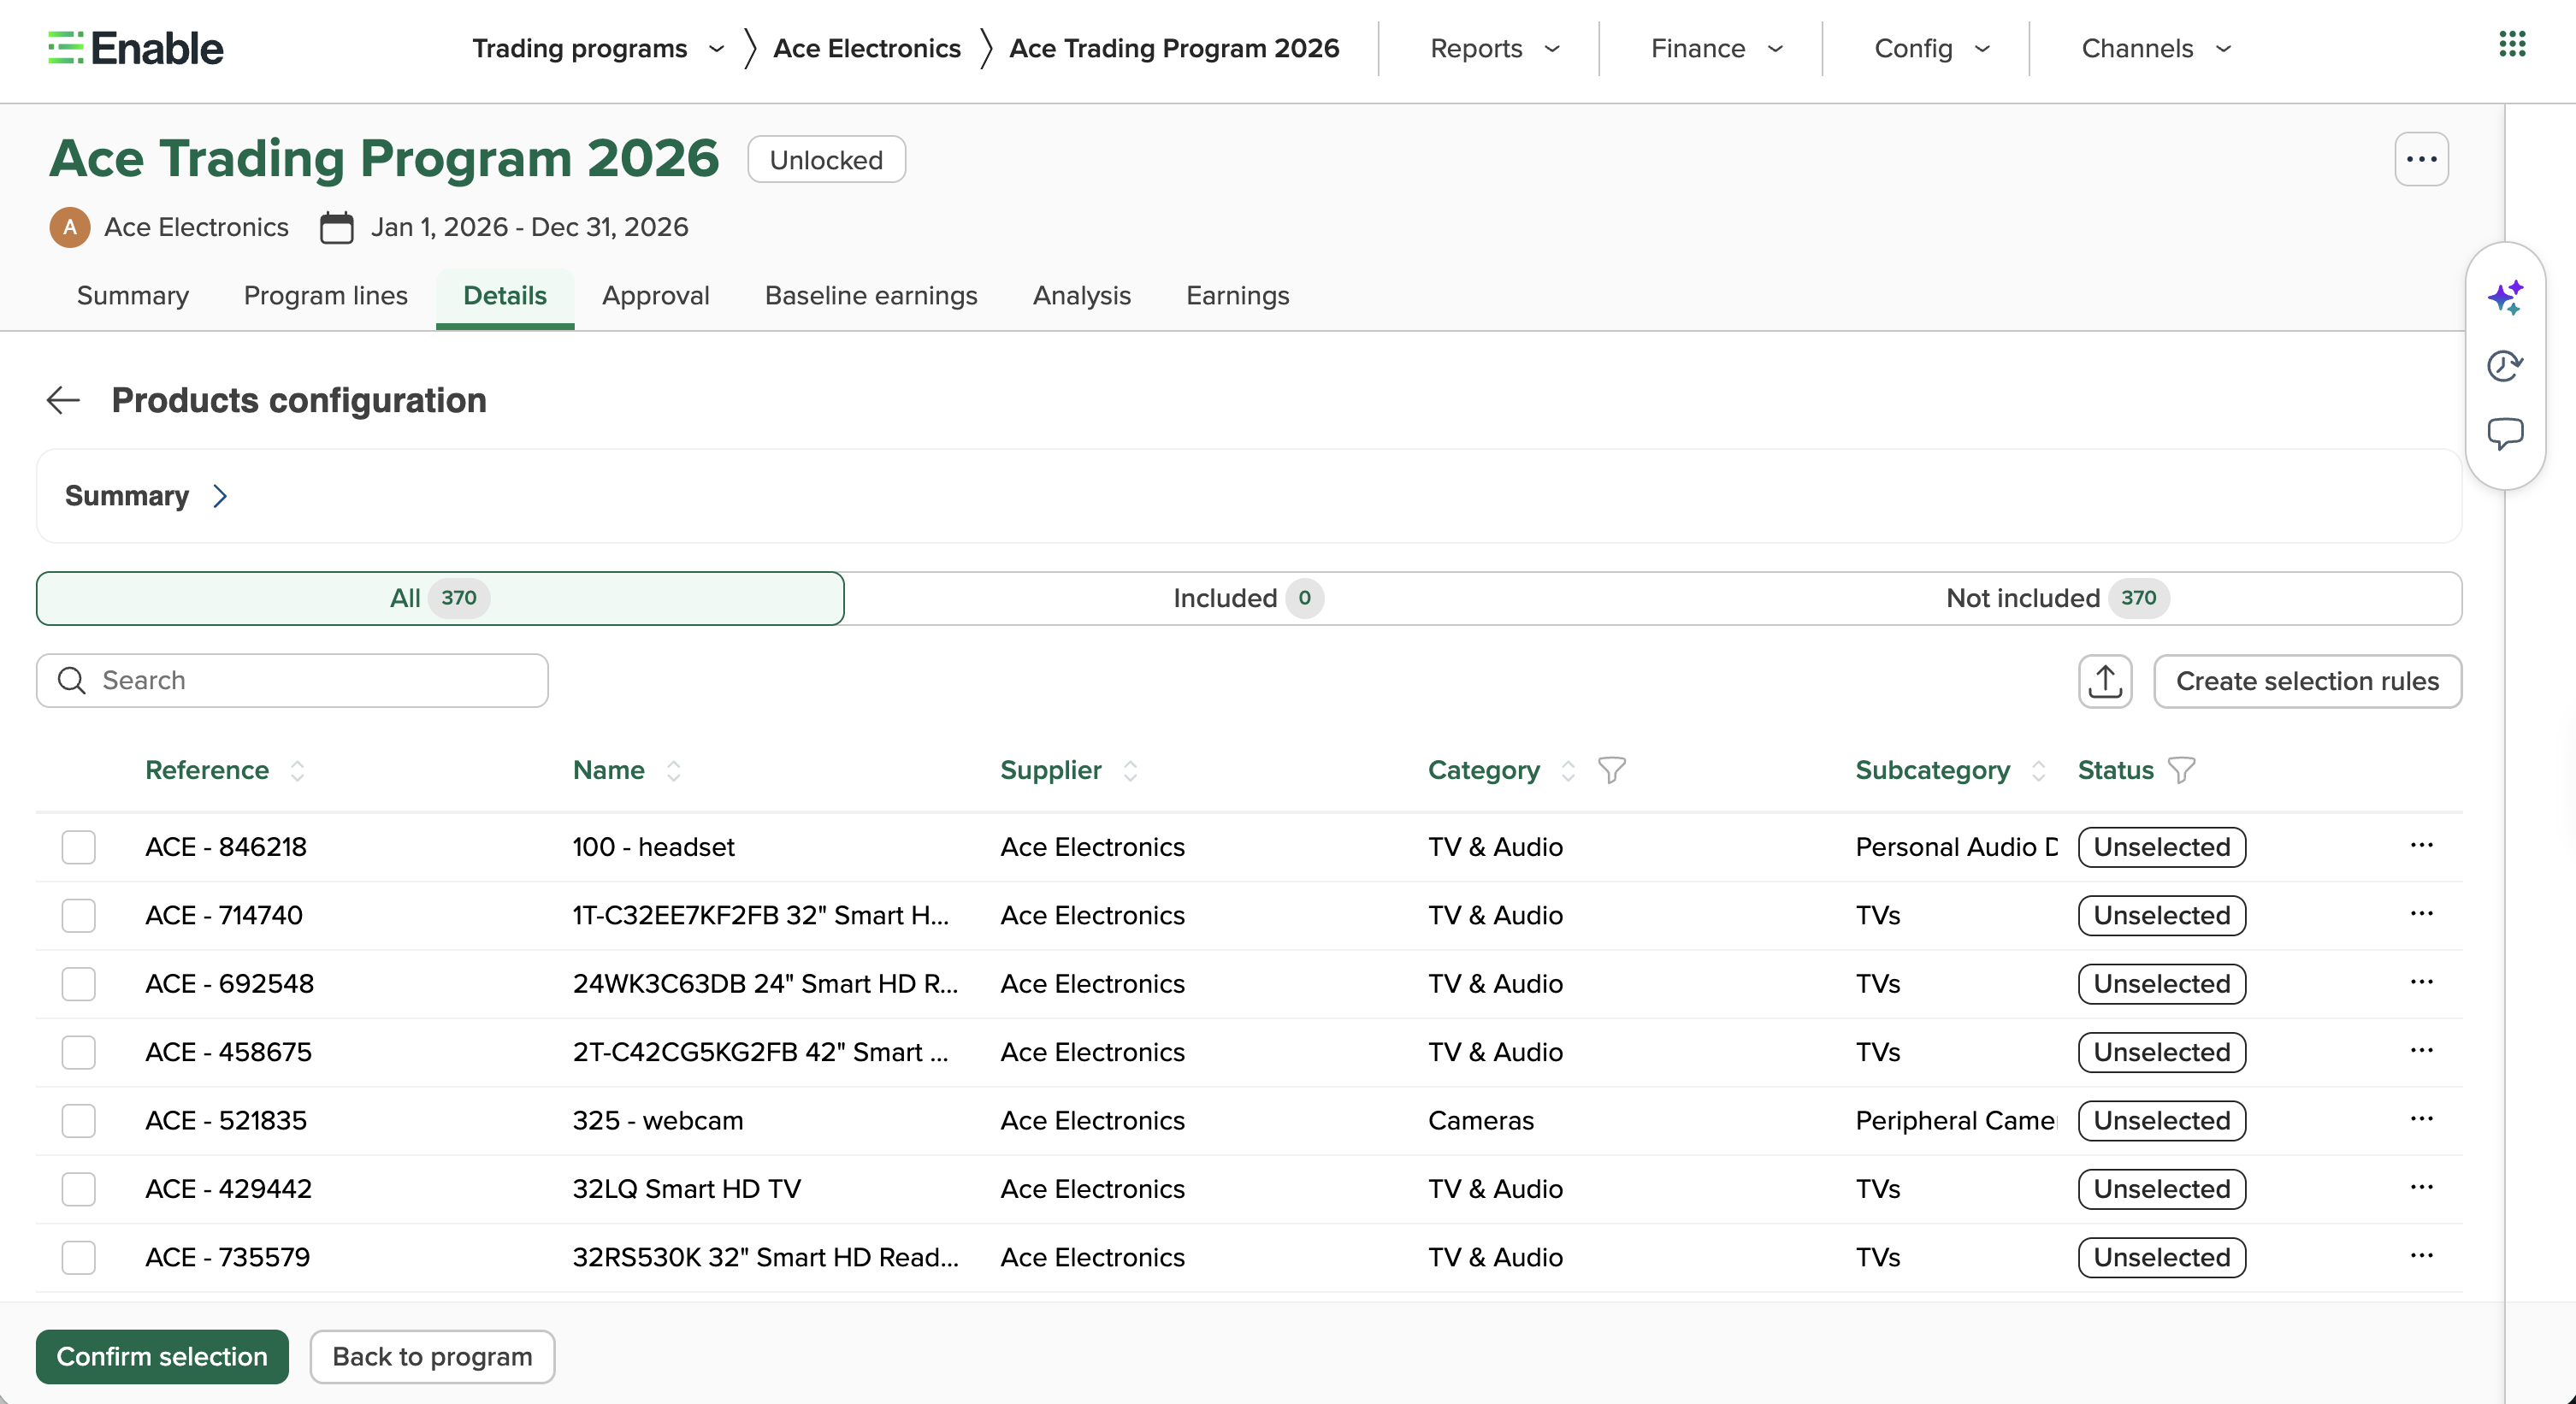Open the Trading programs dropdown
This screenshot has width=2576, height=1404.
(x=598, y=48)
